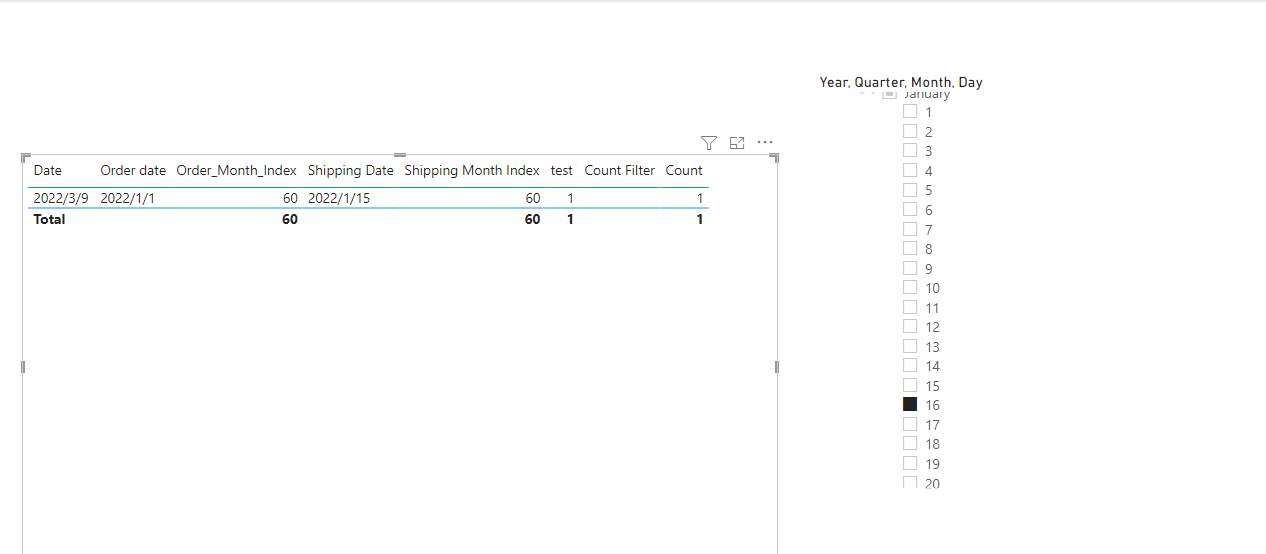Select the Total row label
This screenshot has height=554, width=1266.
click(49, 219)
